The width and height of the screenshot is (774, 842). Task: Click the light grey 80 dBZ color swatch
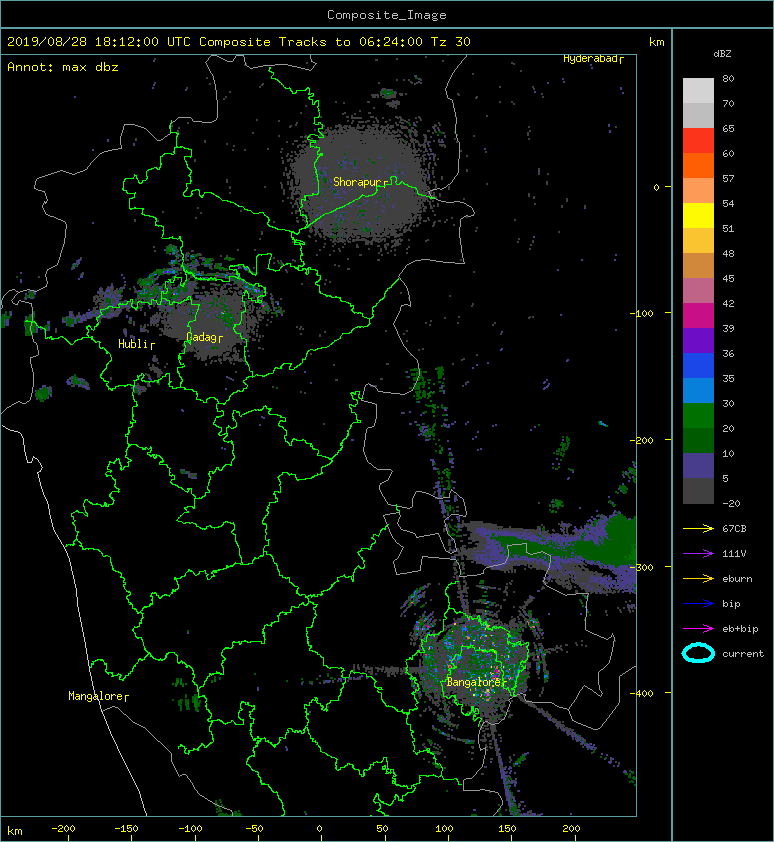tap(698, 90)
